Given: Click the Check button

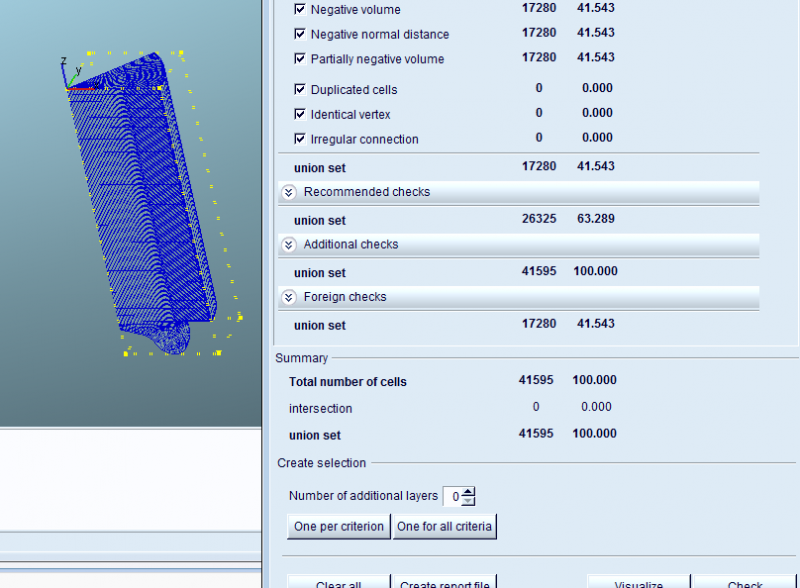Looking at the screenshot, I should point(744,582).
